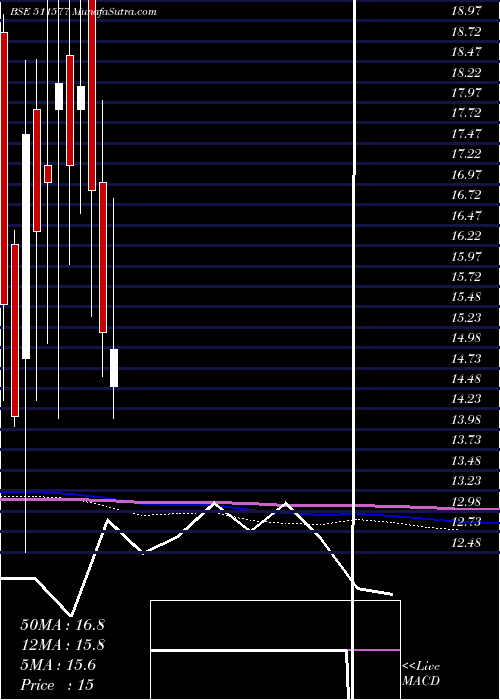Select the 12.73 price value
Screen dimensions: 500x700
click(466, 522)
